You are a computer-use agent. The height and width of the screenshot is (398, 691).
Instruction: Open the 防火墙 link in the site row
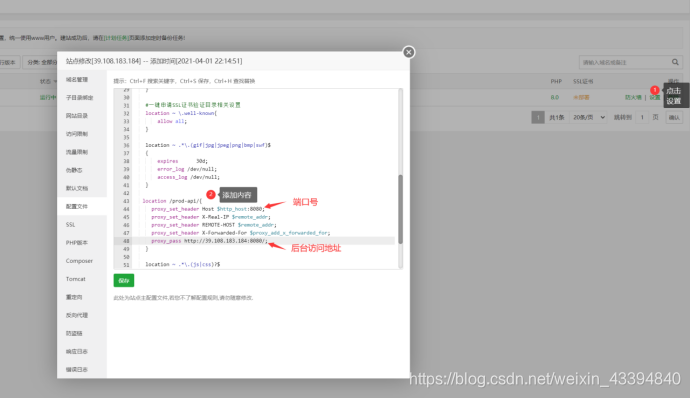633,97
